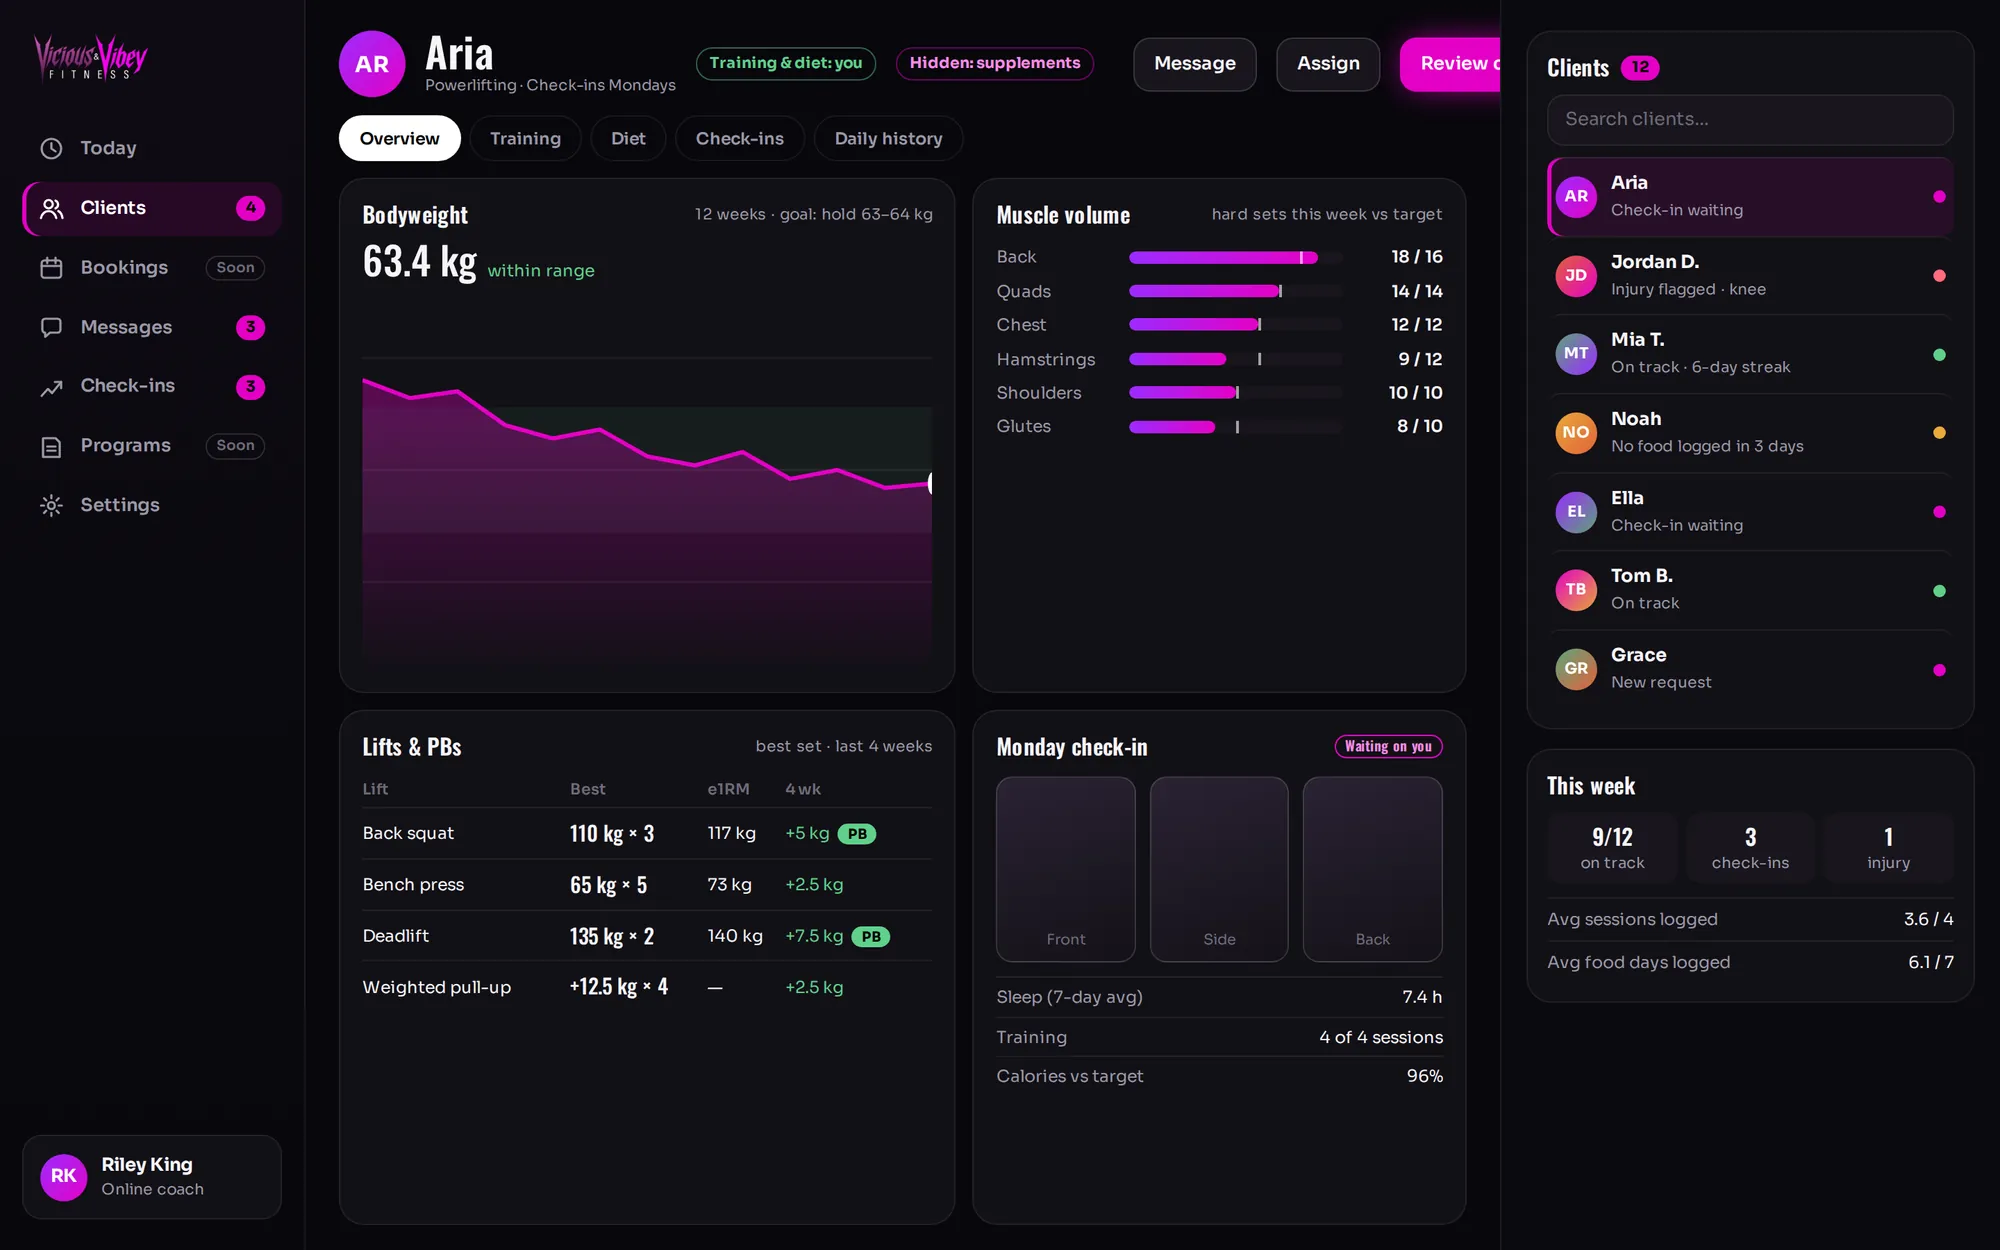Viewport: 2000px width, 1250px height.
Task: Click the RK avatar for Riley King
Action: click(x=63, y=1176)
